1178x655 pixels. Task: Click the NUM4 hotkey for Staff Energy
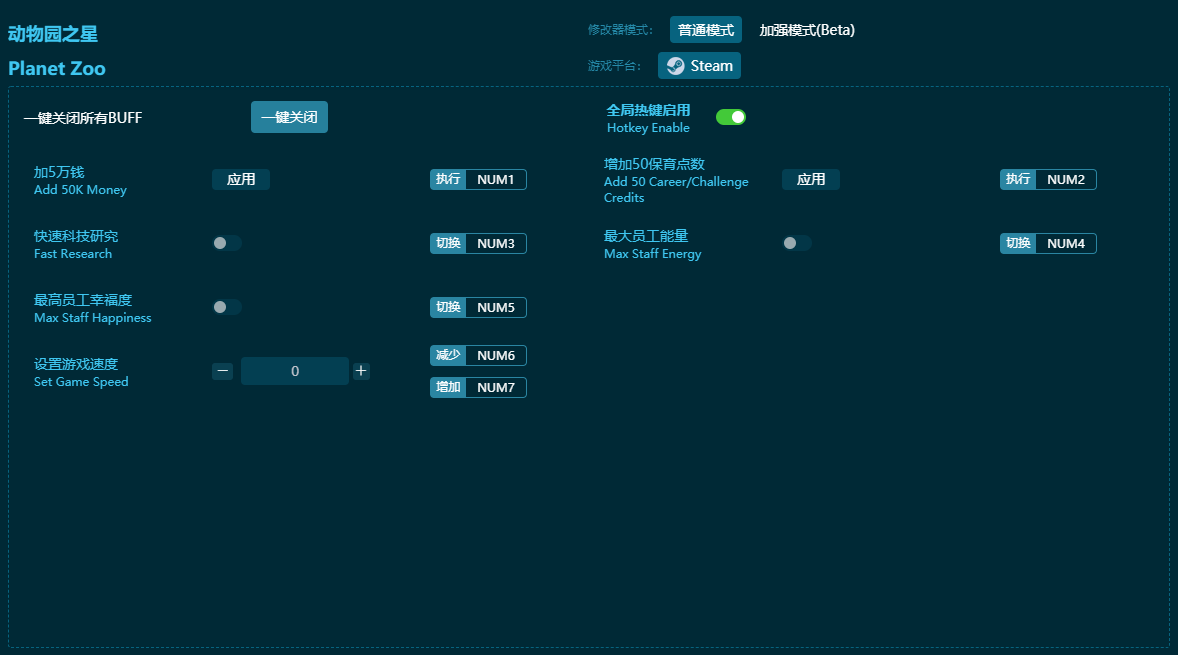[x=1065, y=244]
